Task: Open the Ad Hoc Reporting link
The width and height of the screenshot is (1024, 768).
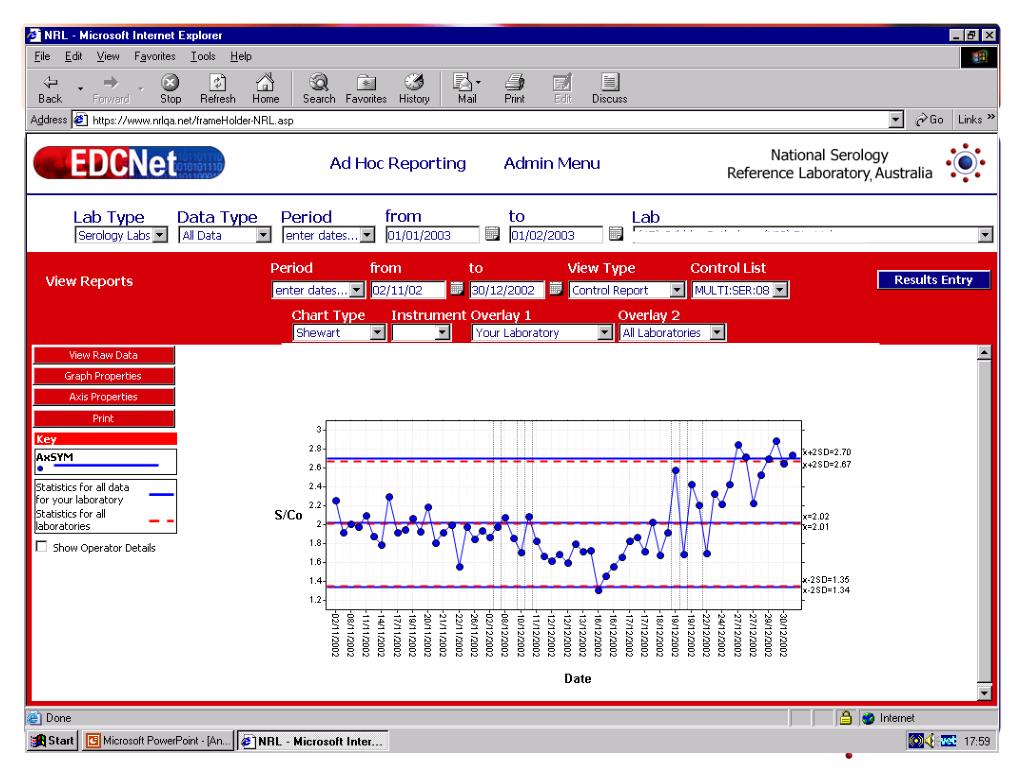Action: pos(398,163)
